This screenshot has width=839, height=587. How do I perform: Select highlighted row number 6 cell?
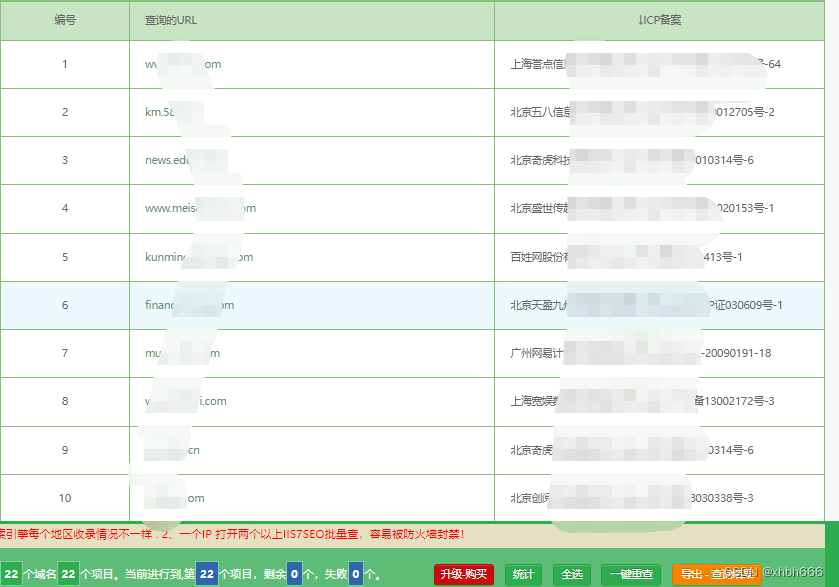pyautogui.click(x=65, y=306)
